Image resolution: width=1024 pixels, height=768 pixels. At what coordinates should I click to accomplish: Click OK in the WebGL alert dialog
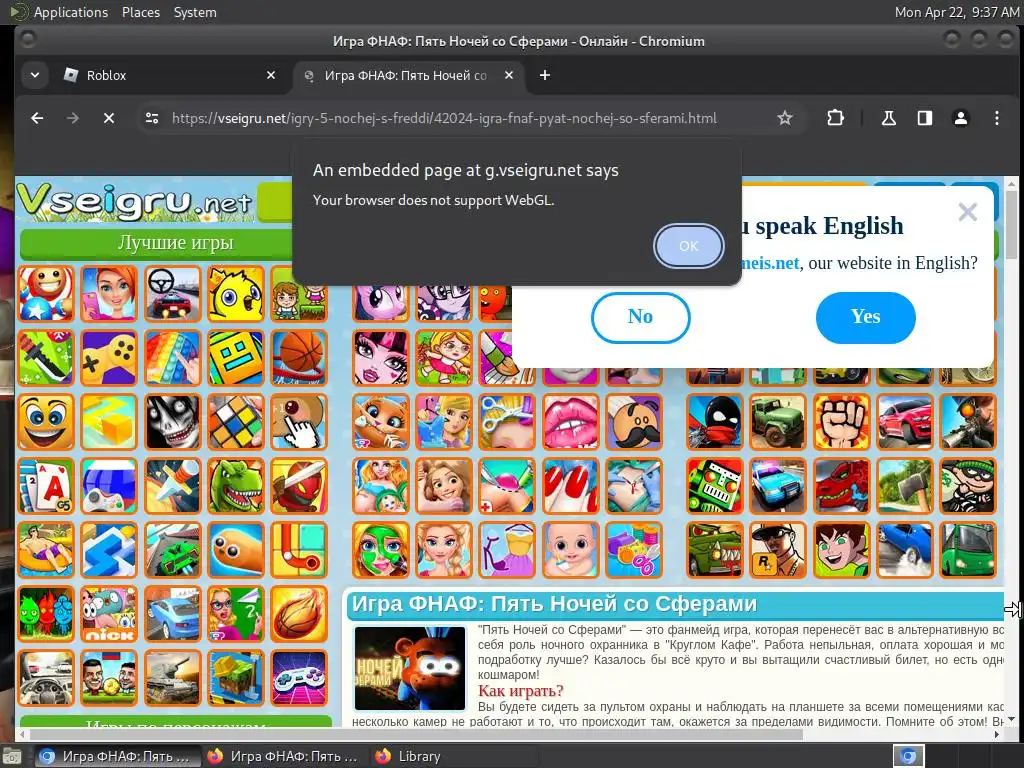pos(688,246)
